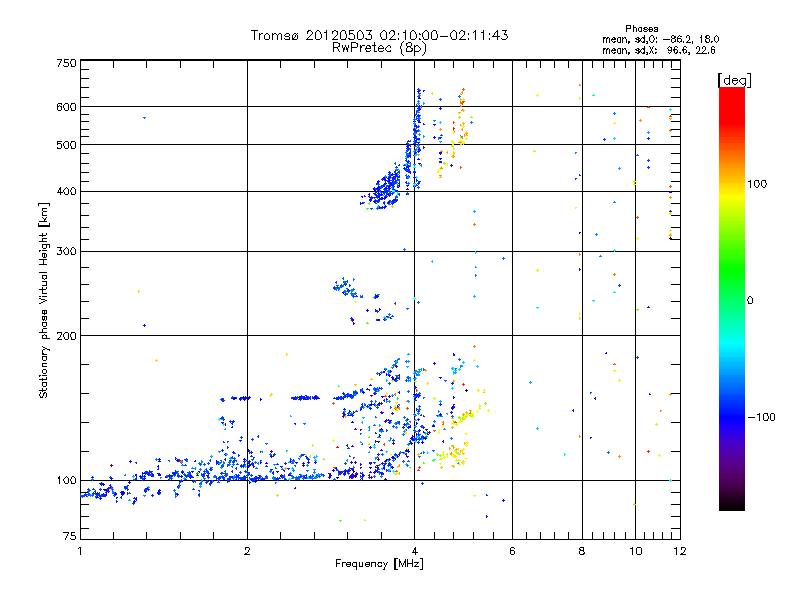Viewport: 800px width, 600px height.
Task: Click the phase colorbar
Action: [x=732, y=299]
